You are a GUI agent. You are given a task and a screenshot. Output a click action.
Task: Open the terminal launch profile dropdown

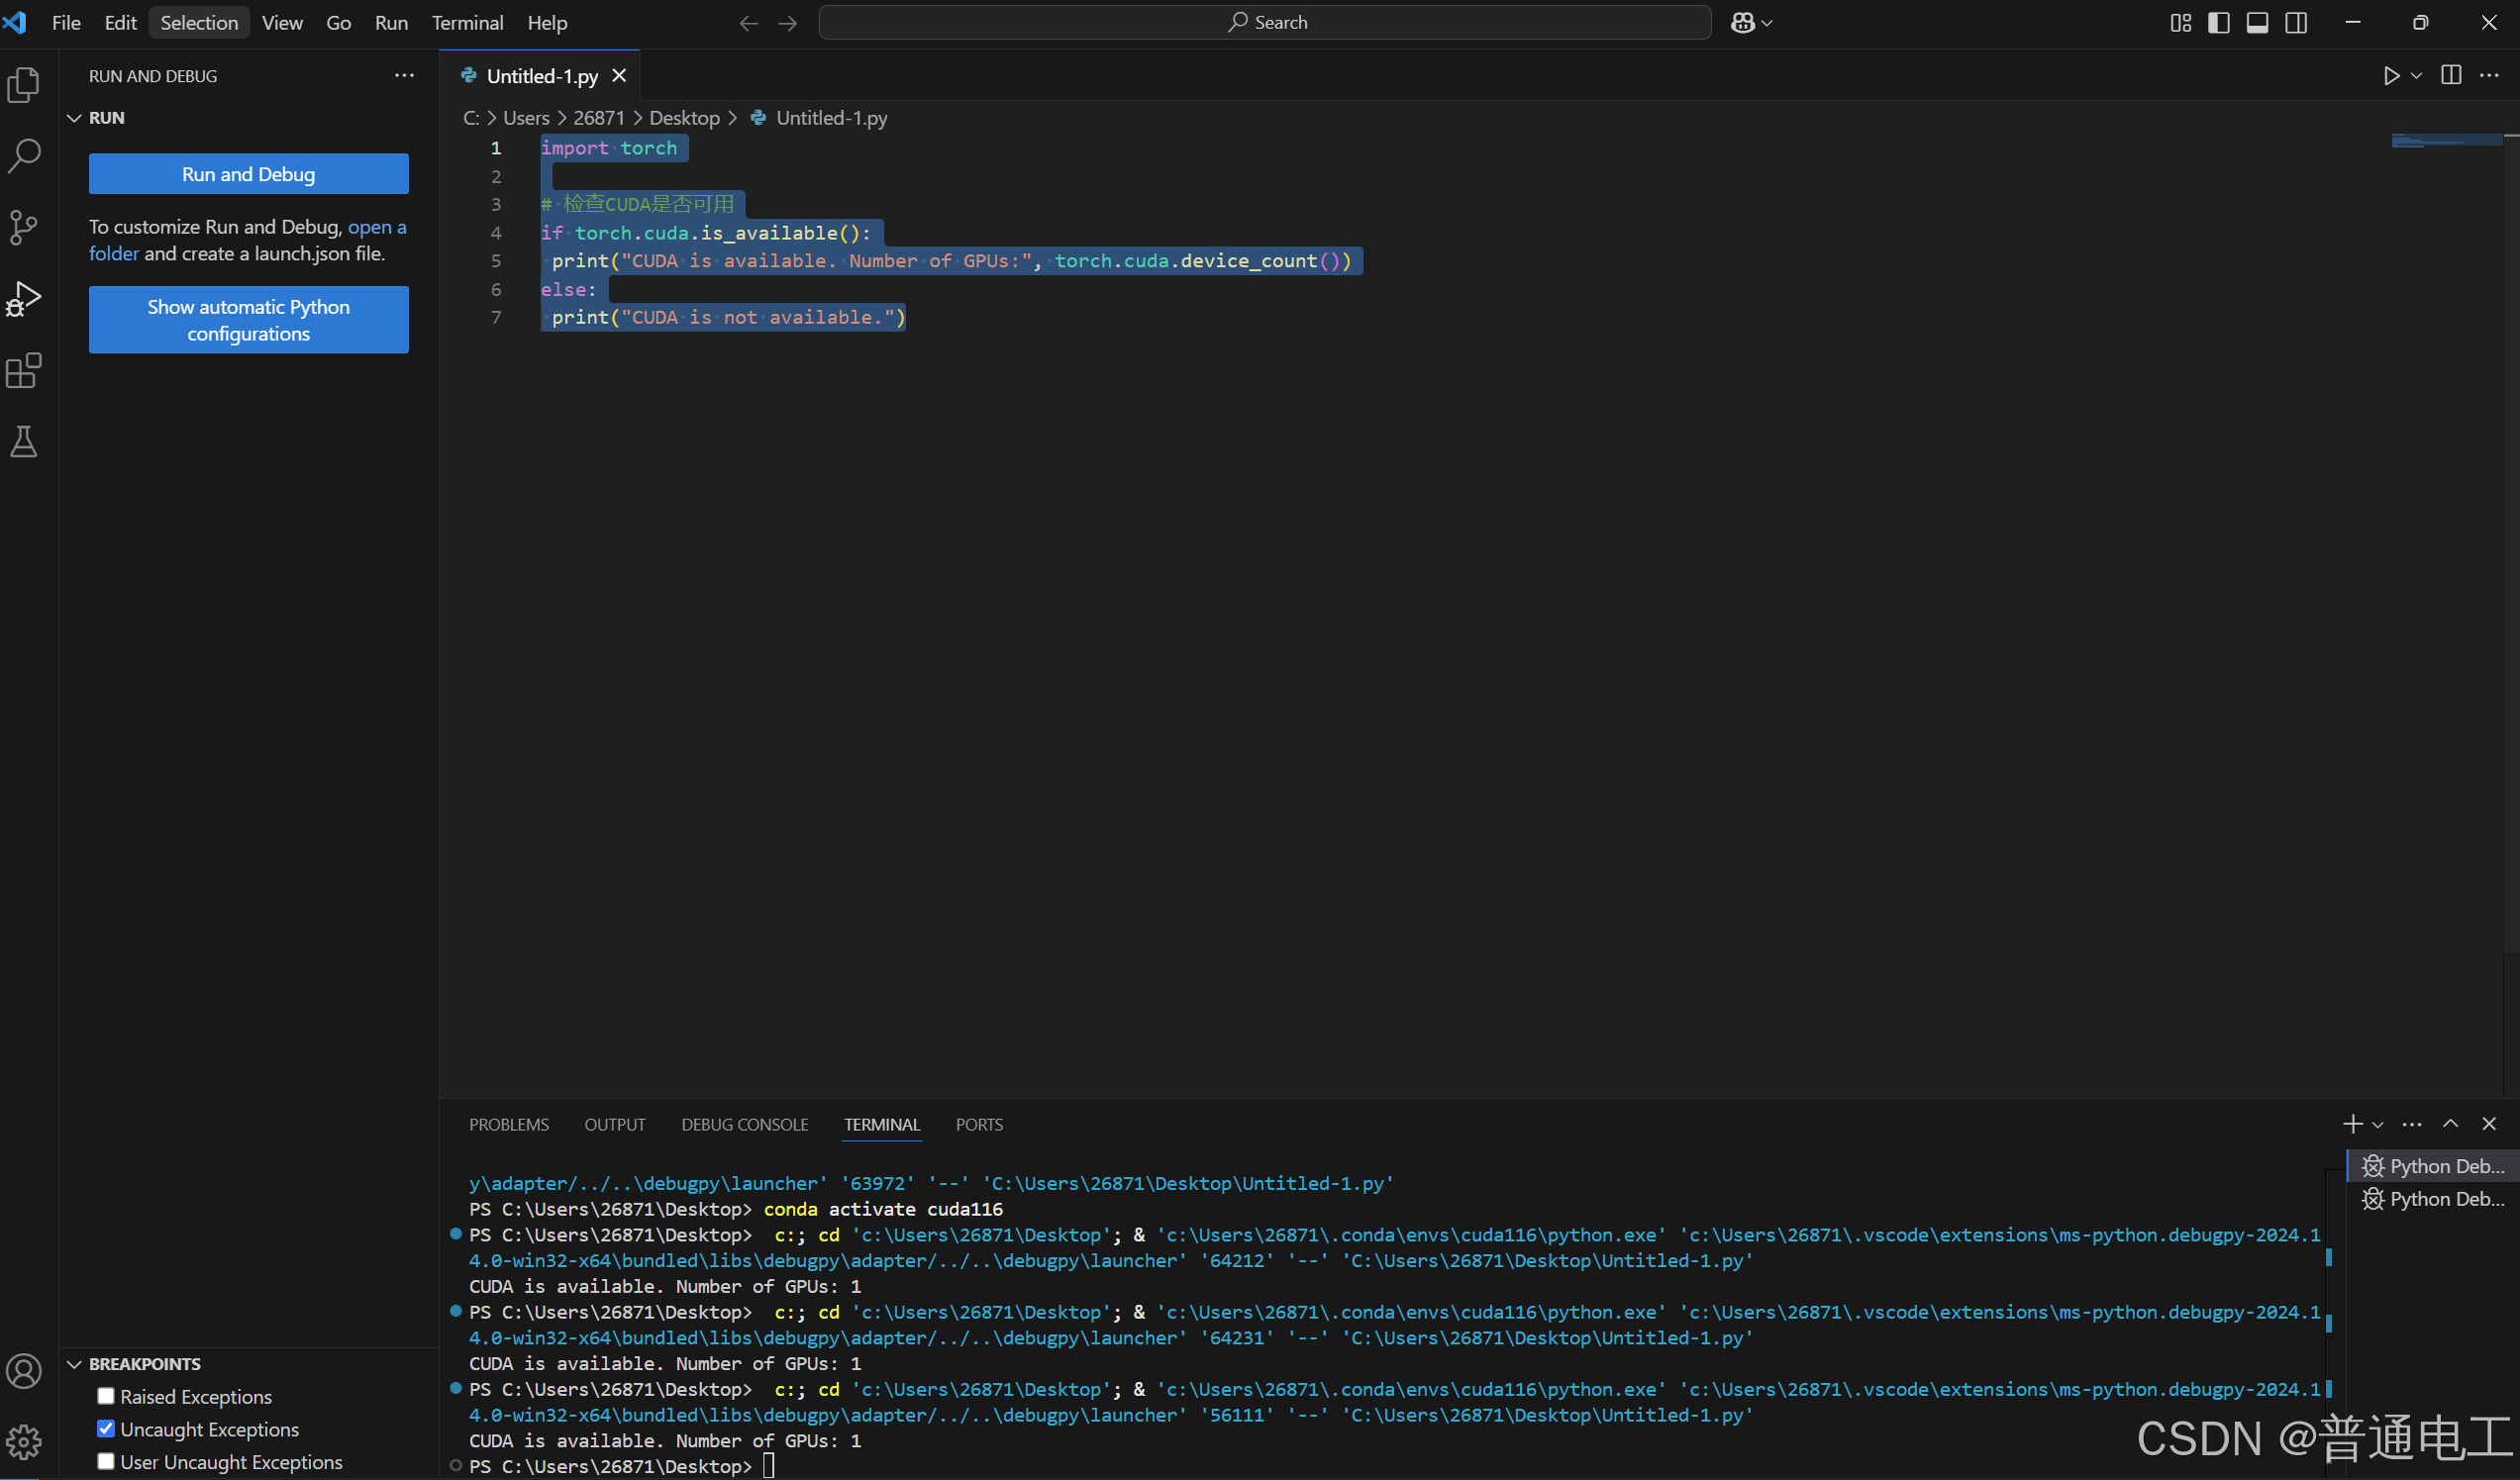click(x=2377, y=1124)
